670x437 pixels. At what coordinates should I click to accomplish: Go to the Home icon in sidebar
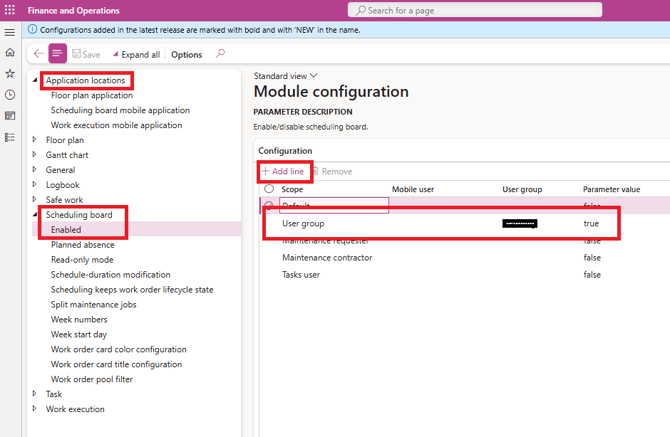pos(10,53)
